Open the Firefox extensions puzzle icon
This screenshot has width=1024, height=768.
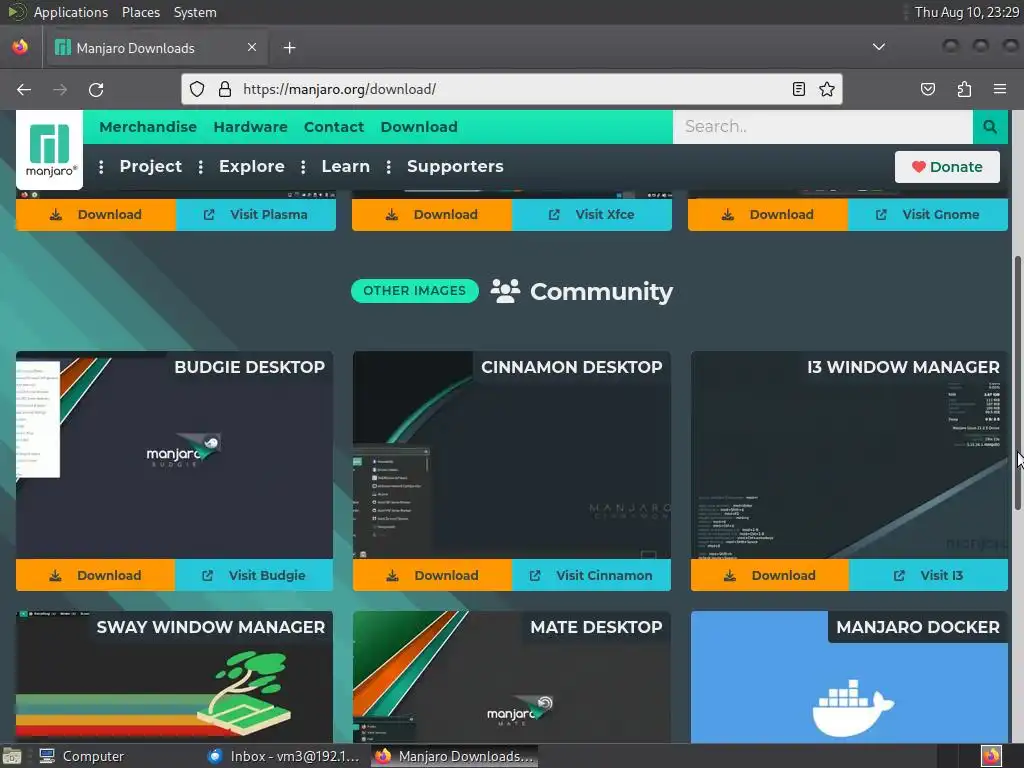964,89
